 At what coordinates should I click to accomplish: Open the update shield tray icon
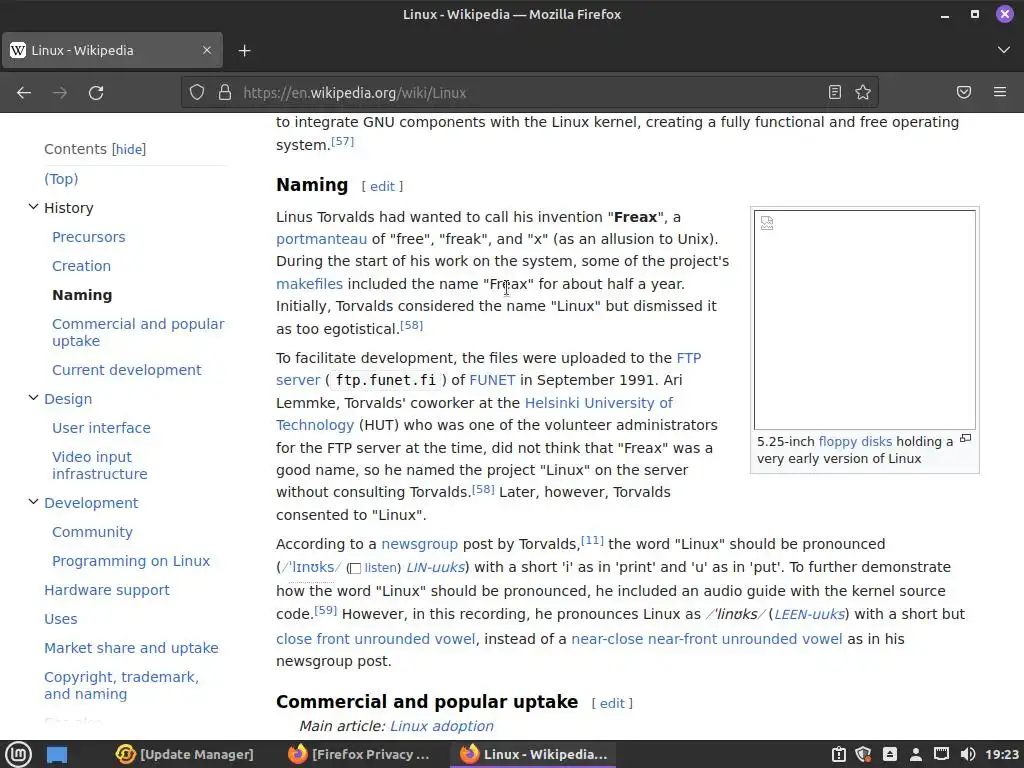coord(863,754)
